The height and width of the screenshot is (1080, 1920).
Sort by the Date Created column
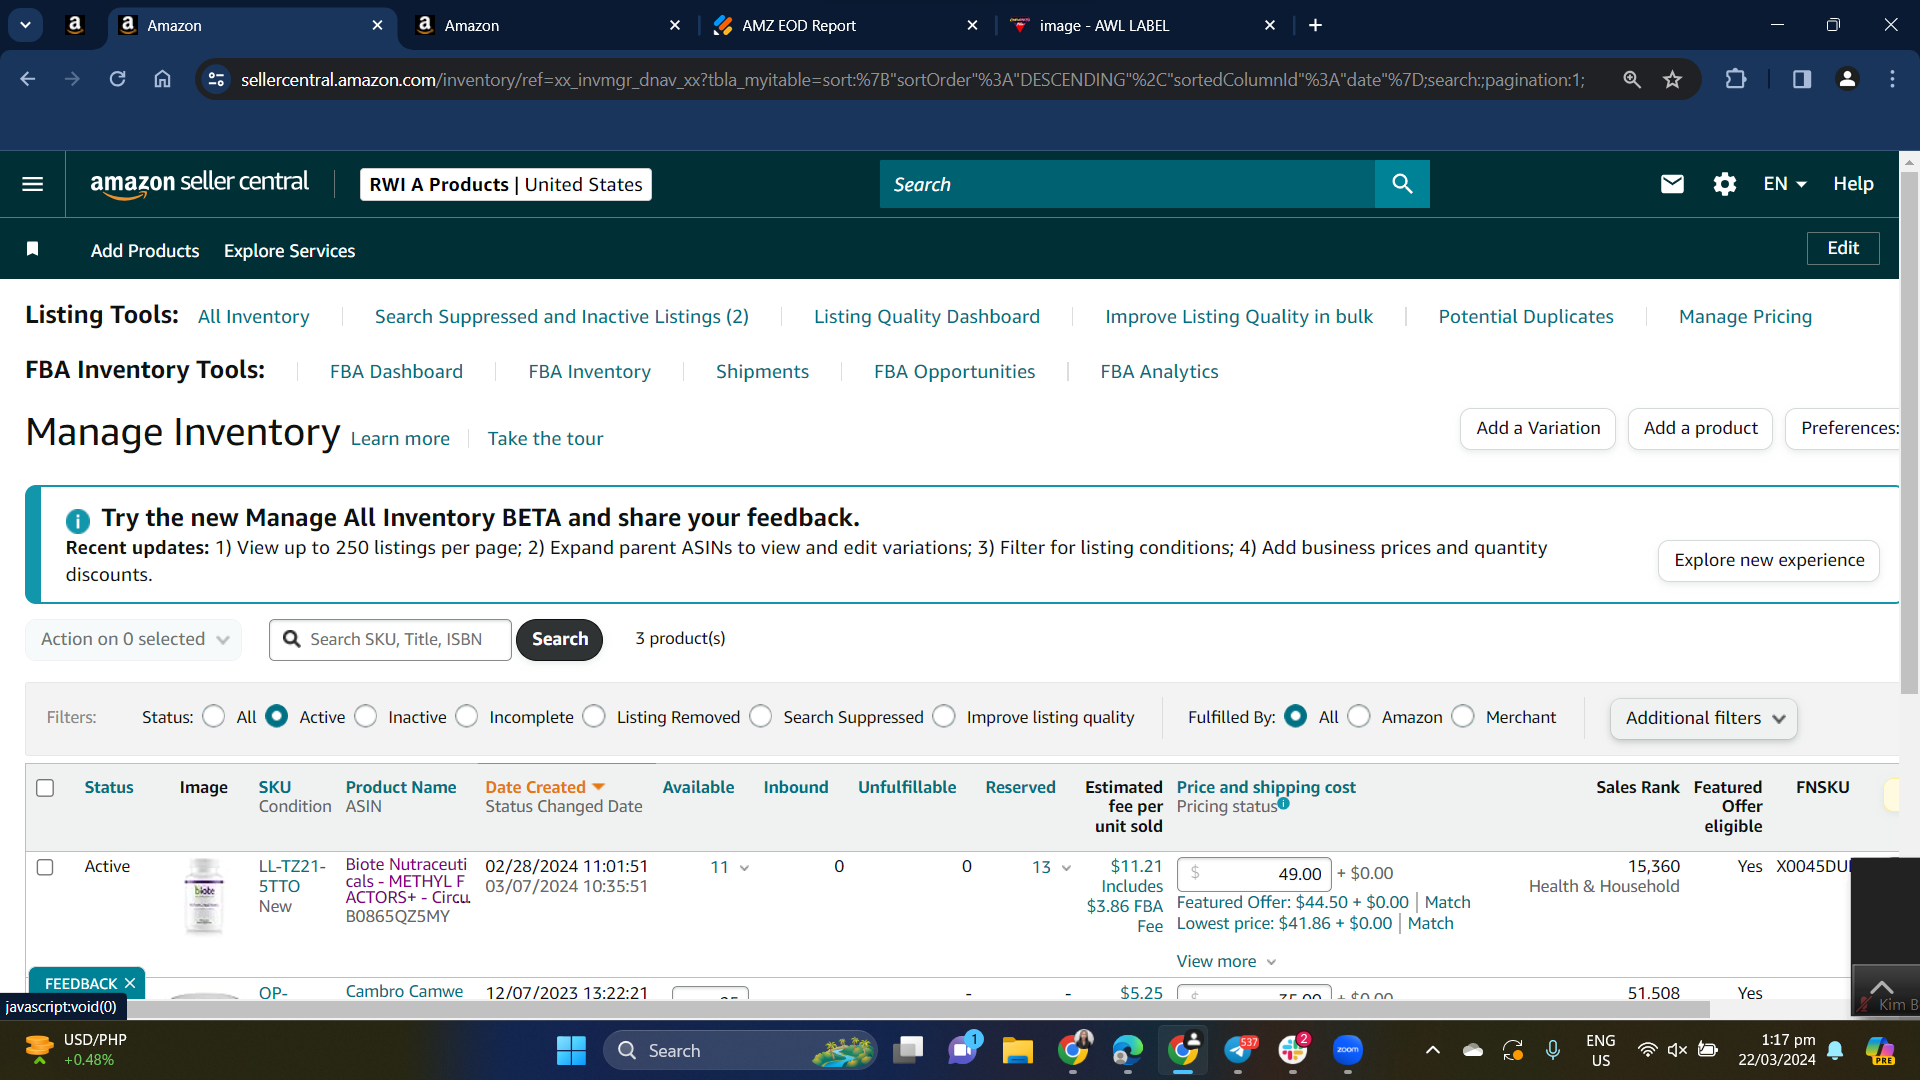545,787
